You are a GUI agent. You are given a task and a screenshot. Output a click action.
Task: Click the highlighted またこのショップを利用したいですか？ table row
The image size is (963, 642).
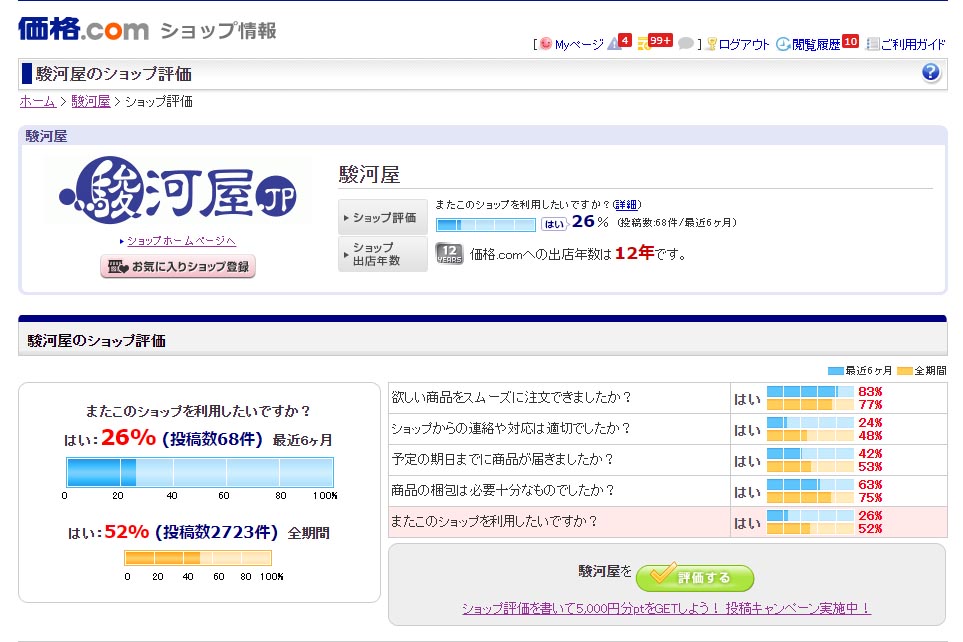668,522
